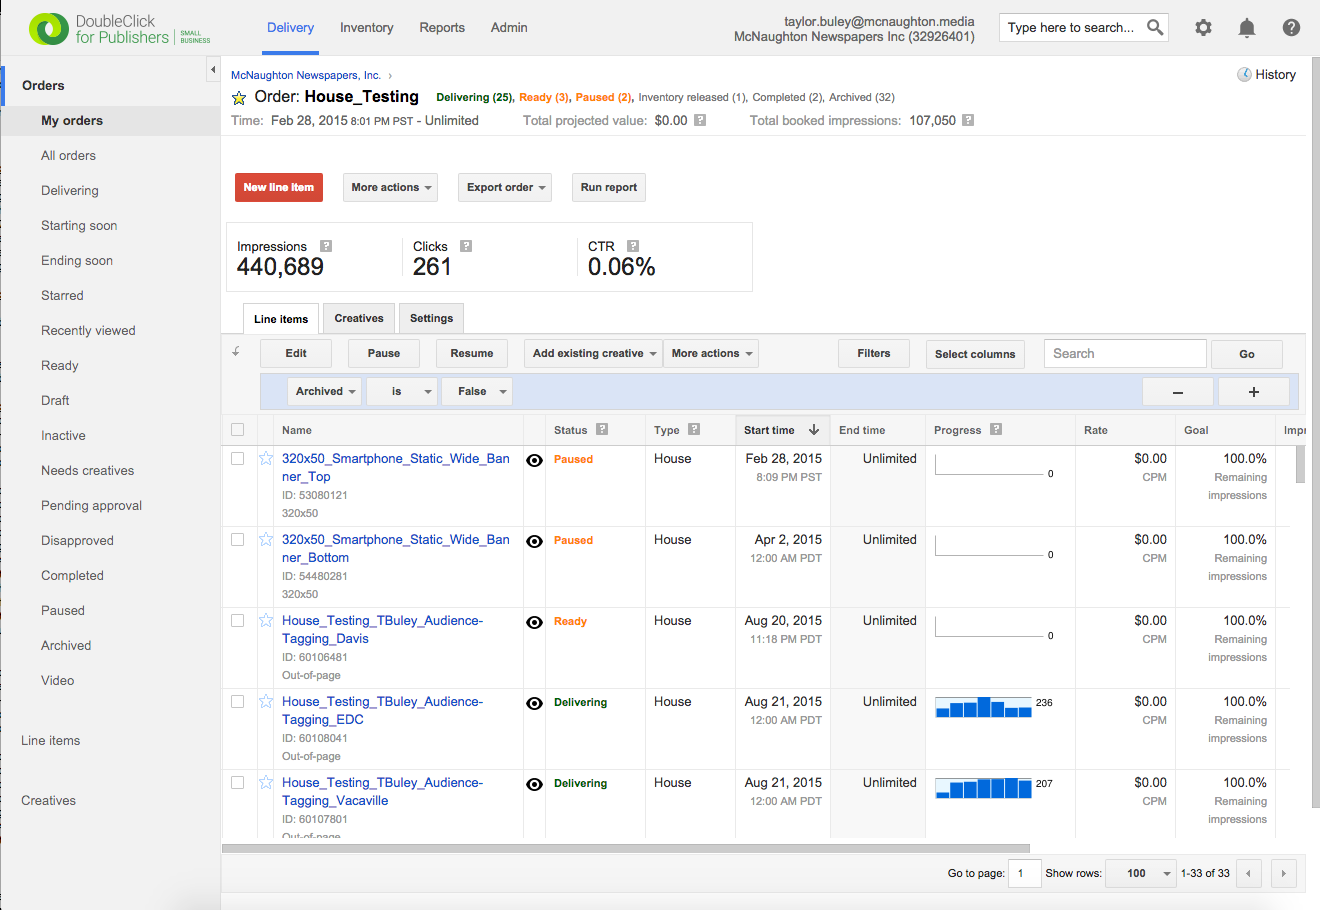Click the help icon beside Impressions

click(326, 246)
